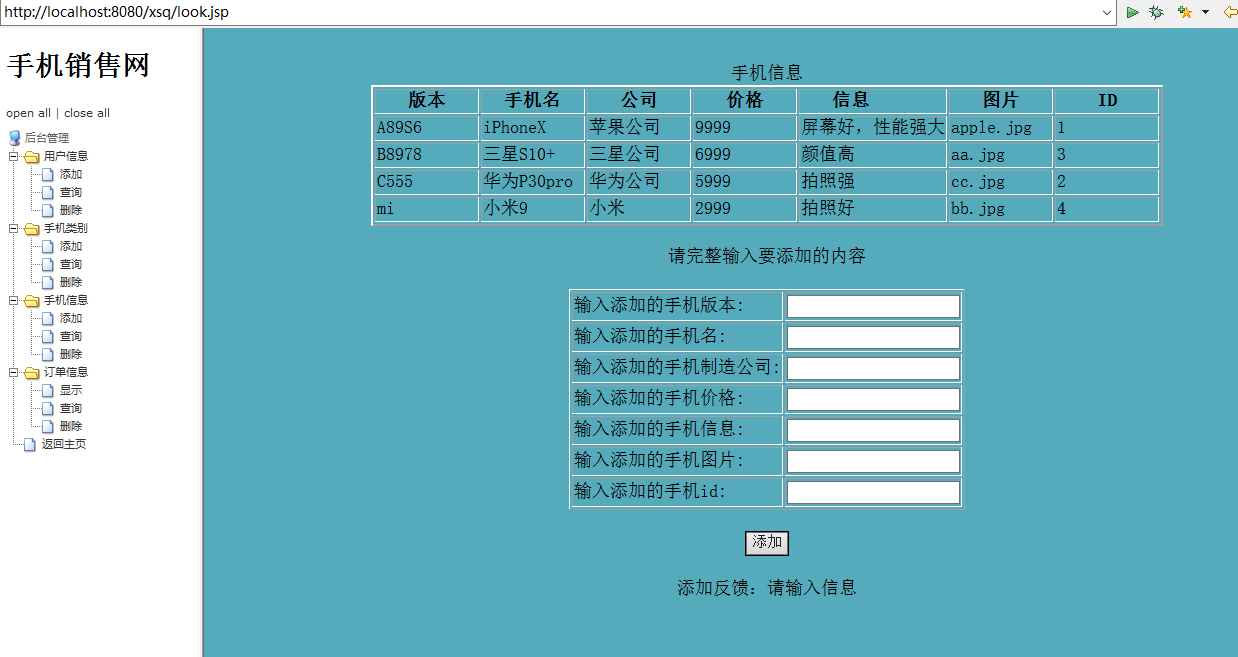1238x657 pixels.
Task: Click the 用户信息 folder icon
Action: click(x=32, y=156)
